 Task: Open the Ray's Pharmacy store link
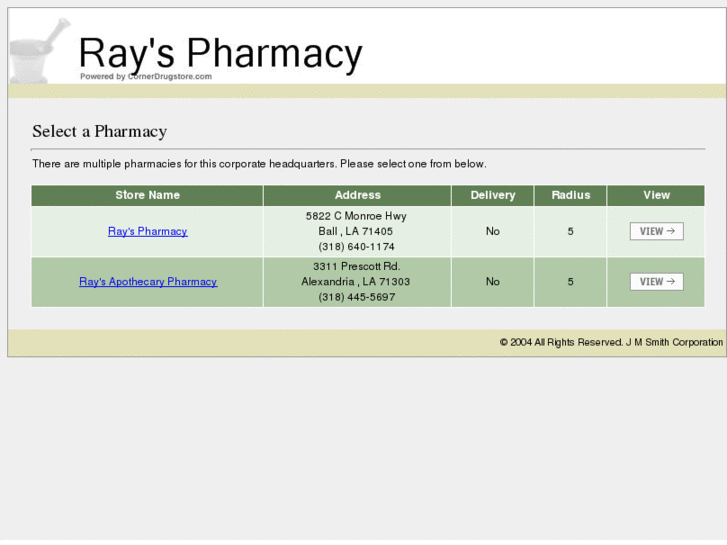(x=147, y=231)
